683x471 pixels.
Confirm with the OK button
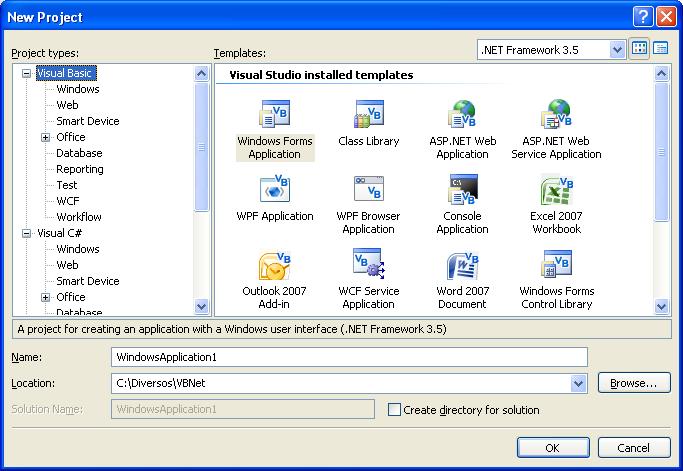coord(551,447)
